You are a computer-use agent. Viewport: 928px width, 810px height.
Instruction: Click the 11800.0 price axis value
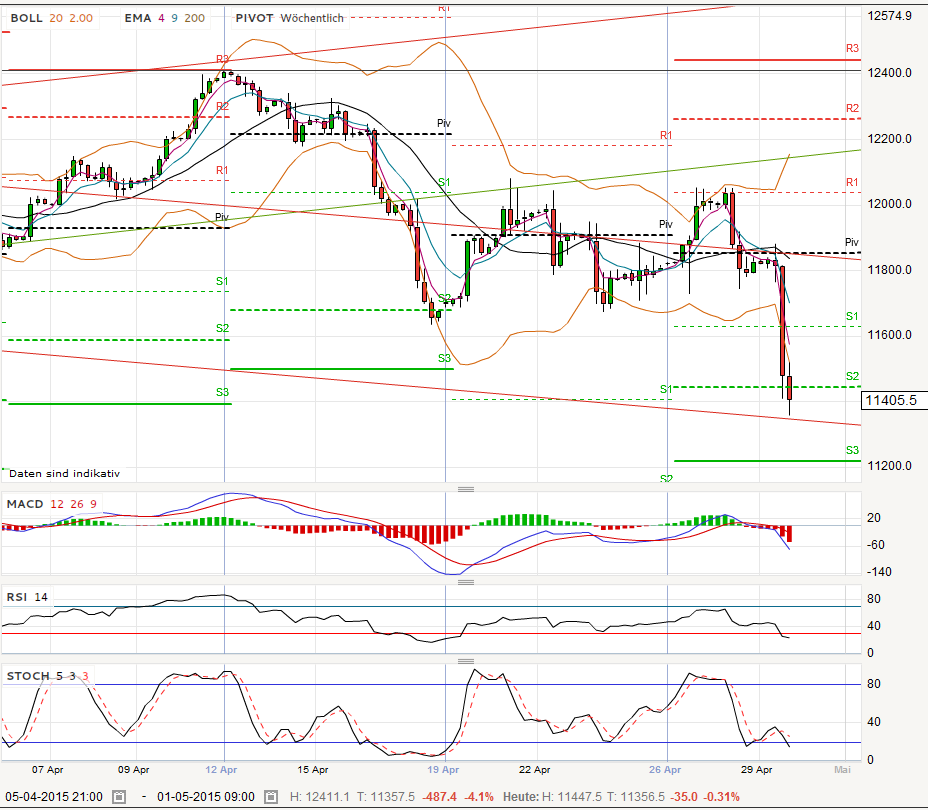890,270
